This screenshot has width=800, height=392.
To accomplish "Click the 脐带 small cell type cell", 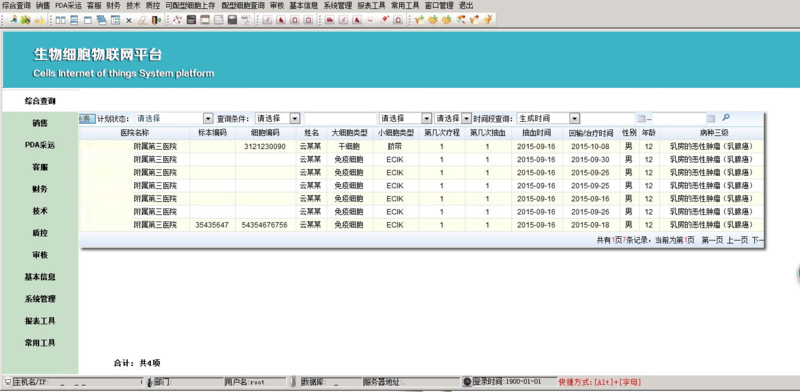I will (395, 146).
